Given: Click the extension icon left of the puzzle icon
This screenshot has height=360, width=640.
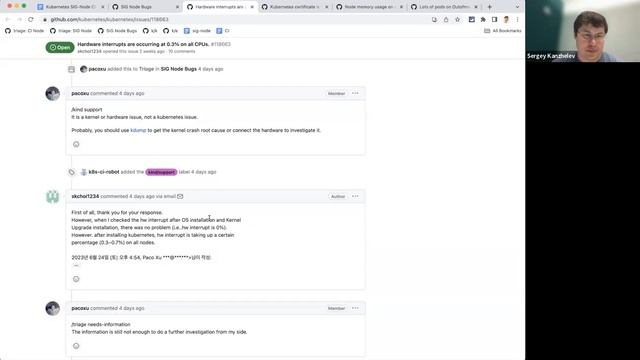Looking at the screenshot, I should pyautogui.click(x=471, y=19).
